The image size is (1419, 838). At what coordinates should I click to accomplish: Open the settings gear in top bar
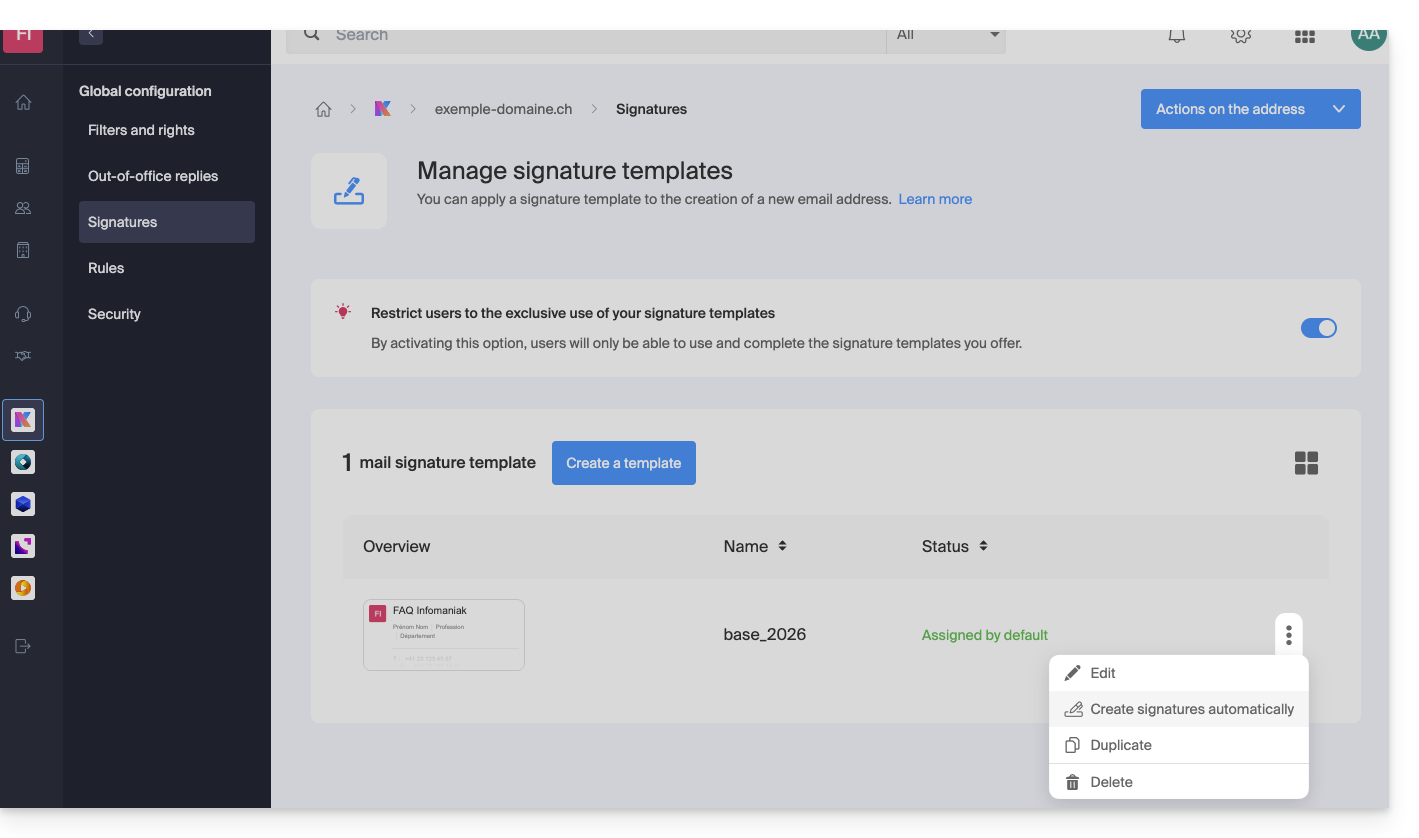pyautogui.click(x=1240, y=36)
